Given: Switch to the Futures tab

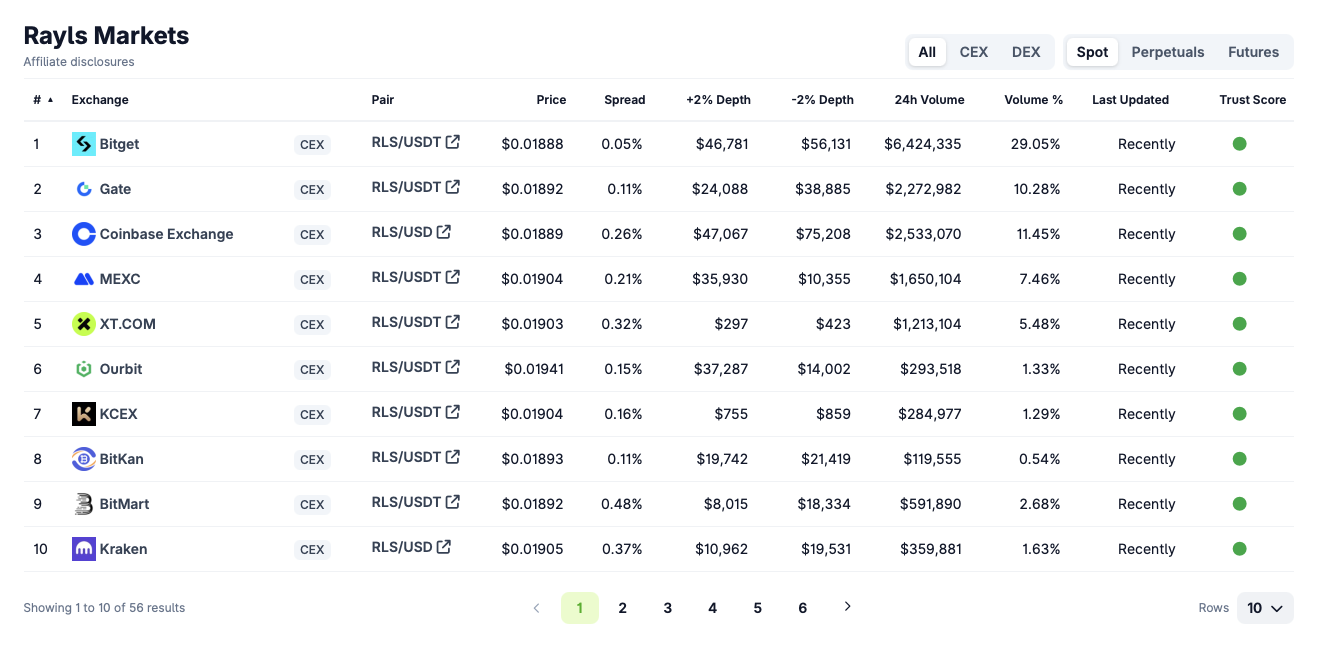Looking at the screenshot, I should (1253, 52).
